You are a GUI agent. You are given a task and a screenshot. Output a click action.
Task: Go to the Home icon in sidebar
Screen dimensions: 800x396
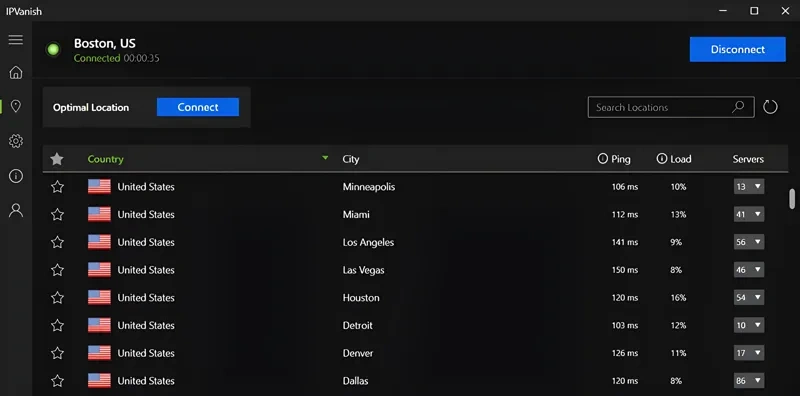[x=16, y=72]
